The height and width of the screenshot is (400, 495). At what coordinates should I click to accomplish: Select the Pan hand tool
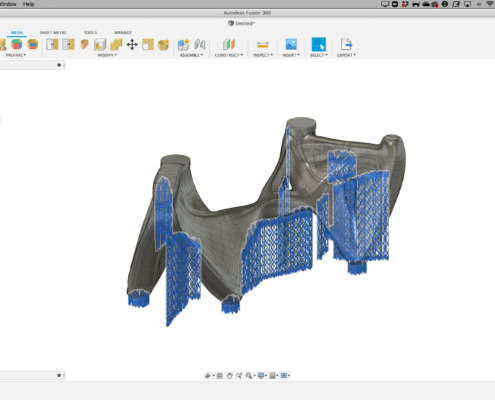[x=229, y=376]
